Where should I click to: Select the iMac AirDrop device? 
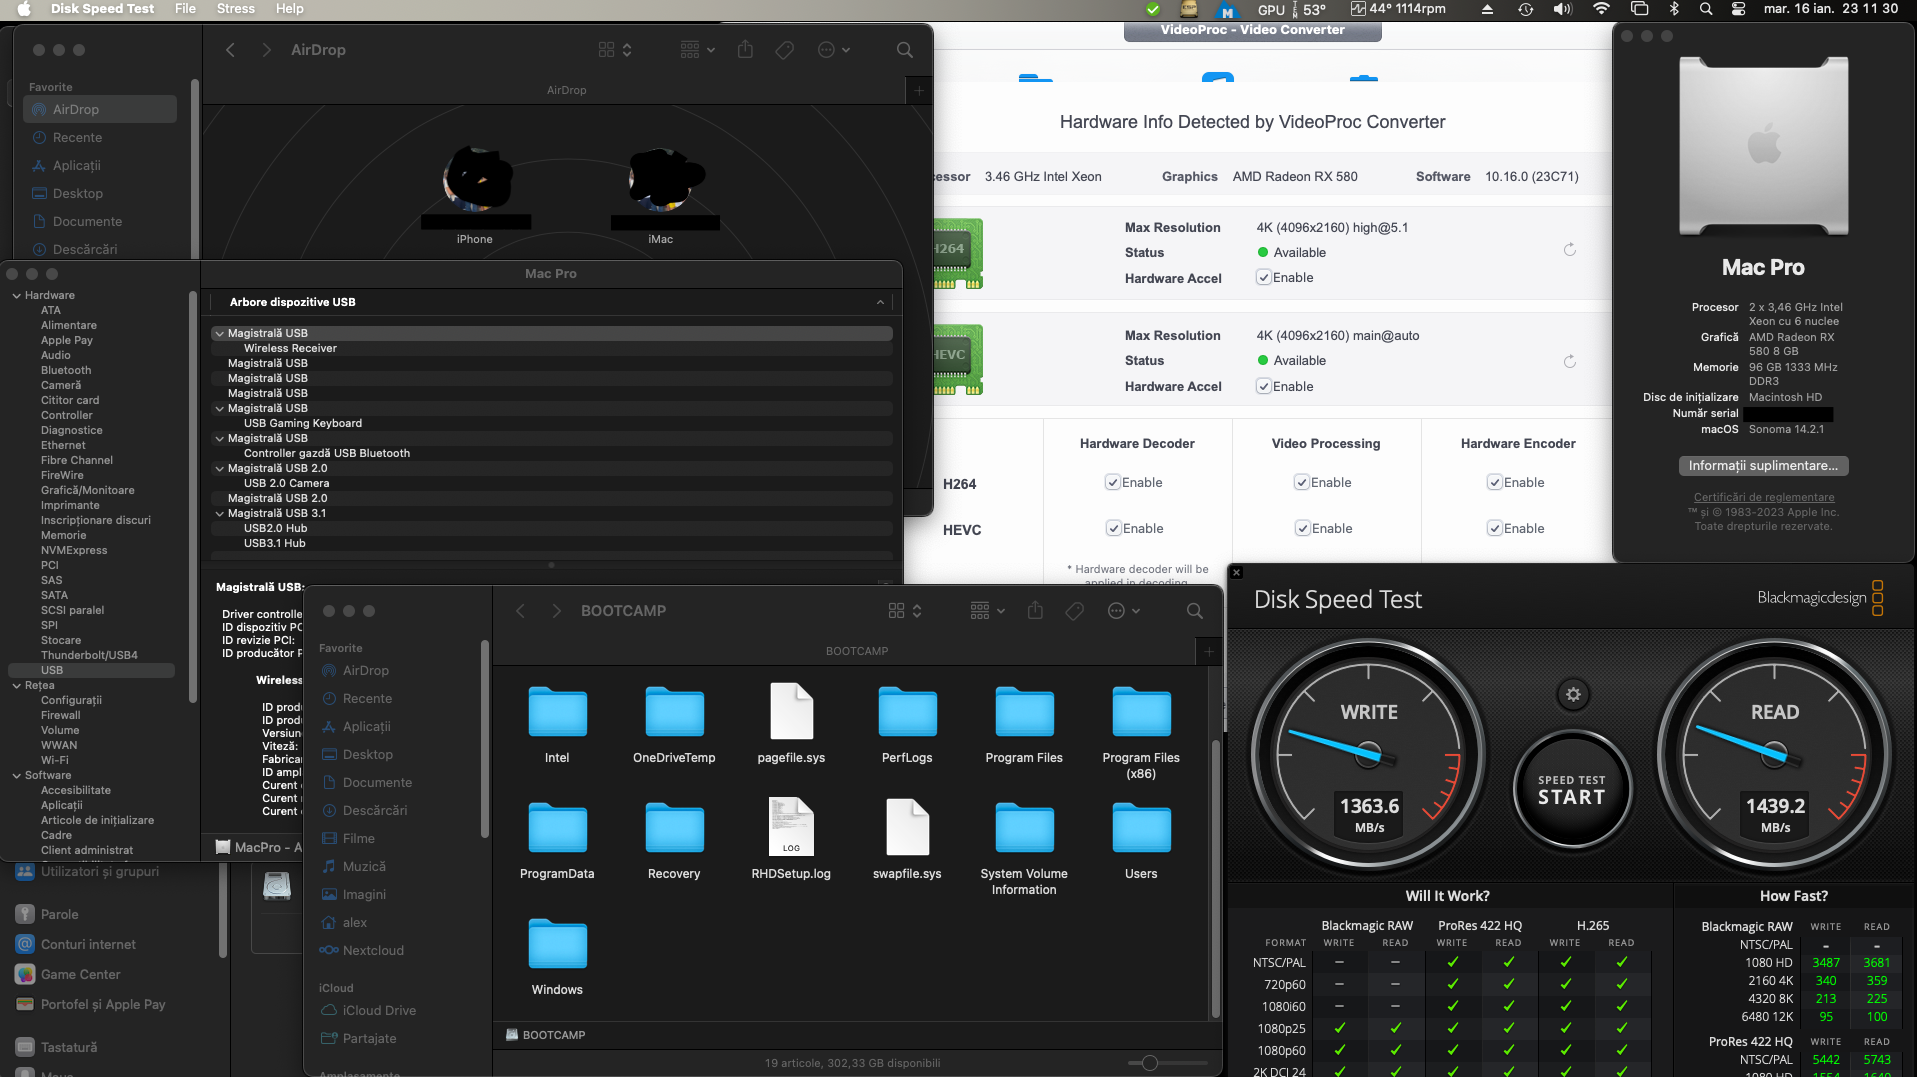661,196
